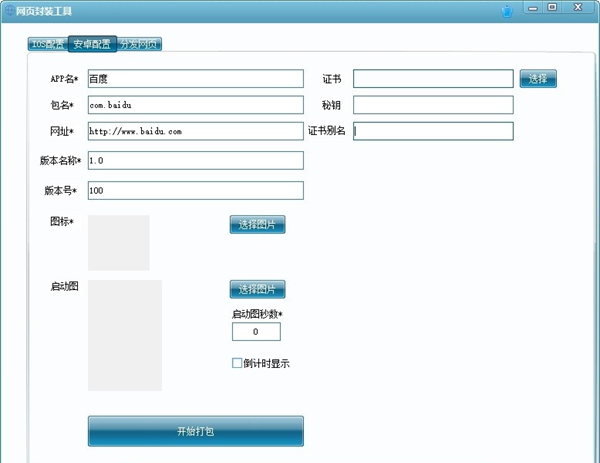Click the blue skin icon in title bar
The height and width of the screenshot is (463, 600).
(x=507, y=11)
